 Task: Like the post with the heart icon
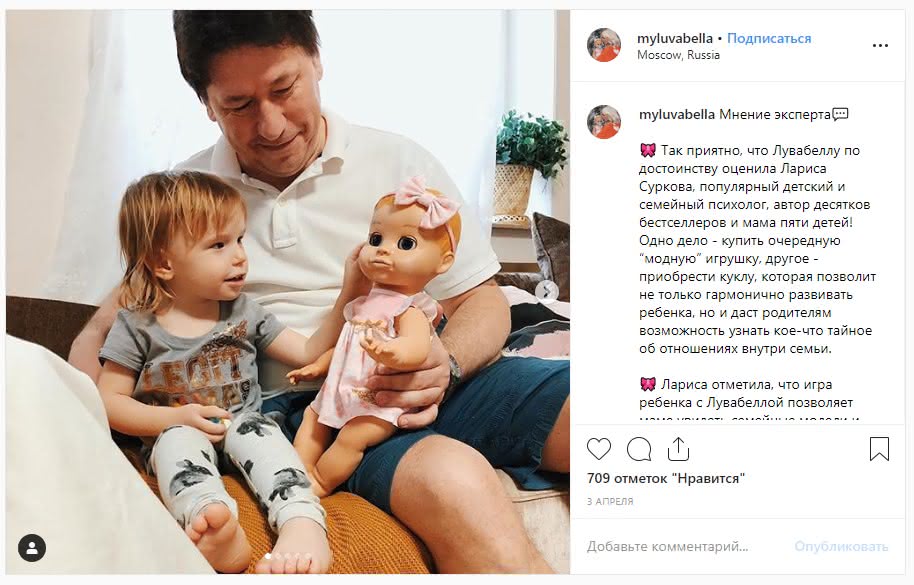[599, 449]
